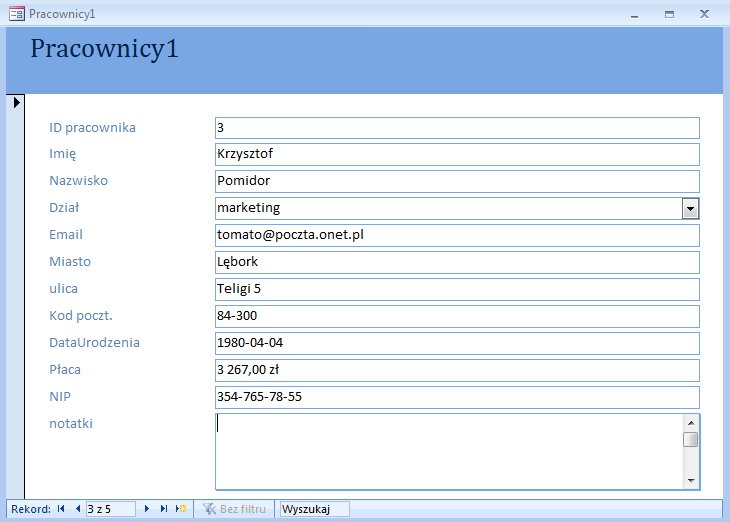Screen dimensions: 730x522
Task: Click the 'Imię' label
Action: [x=62, y=154]
